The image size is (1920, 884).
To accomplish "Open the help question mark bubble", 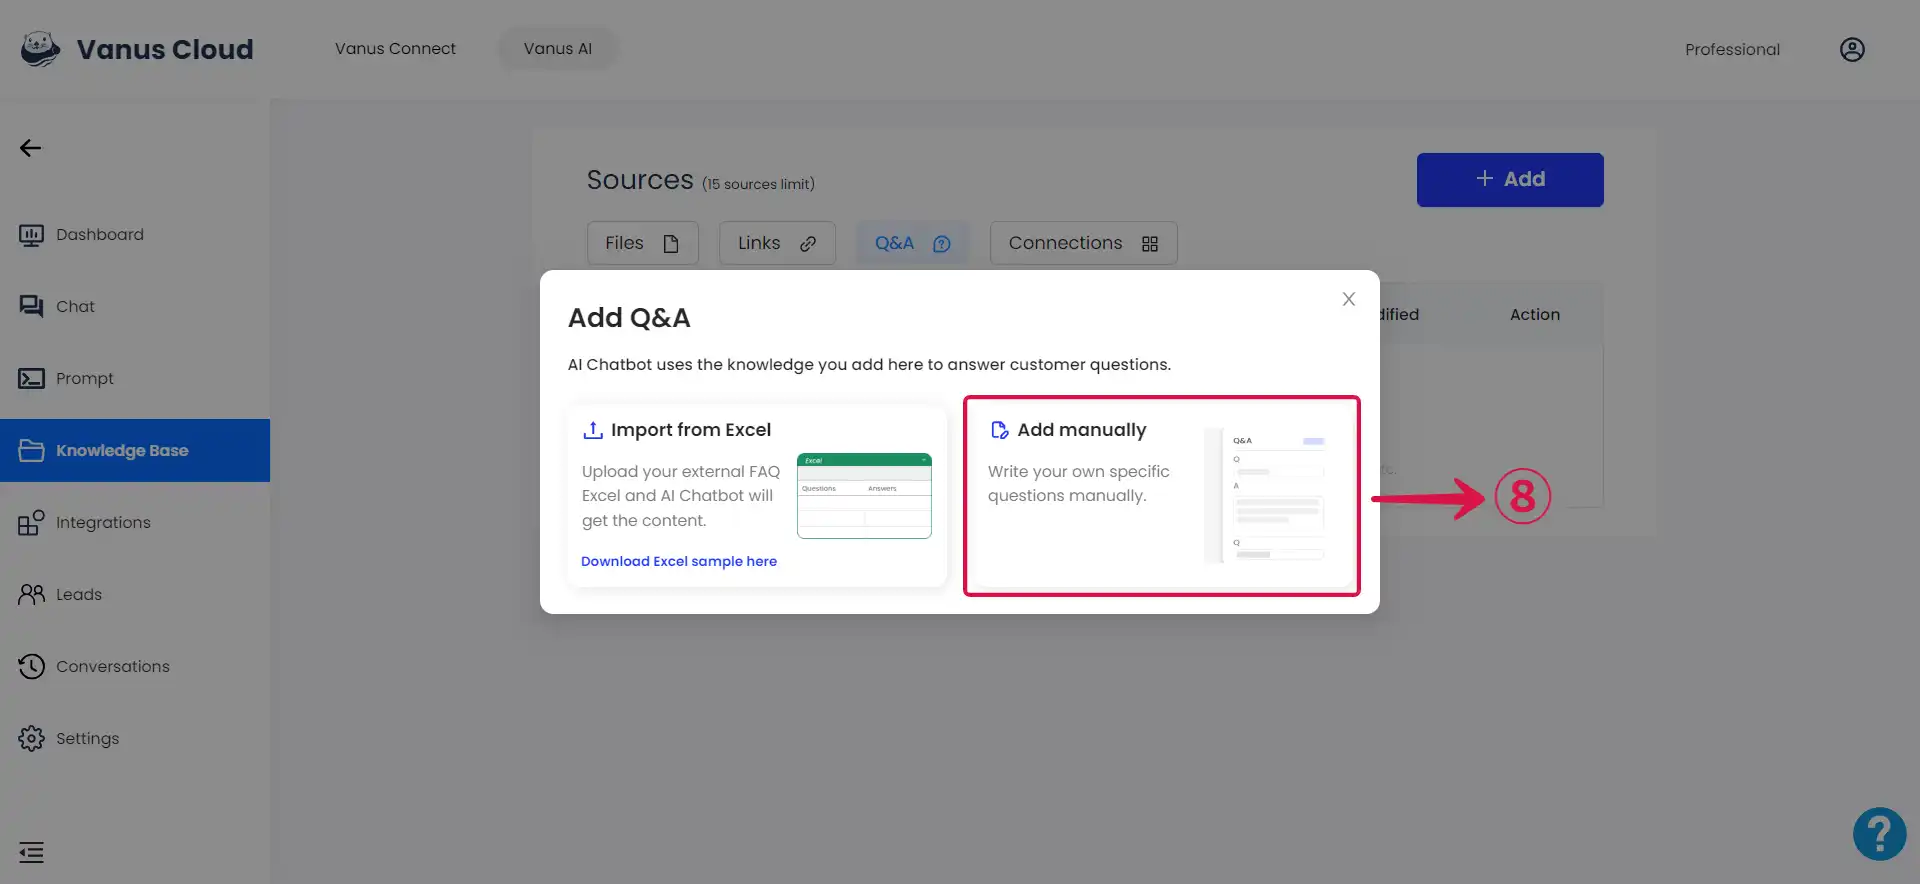I will tap(1879, 834).
